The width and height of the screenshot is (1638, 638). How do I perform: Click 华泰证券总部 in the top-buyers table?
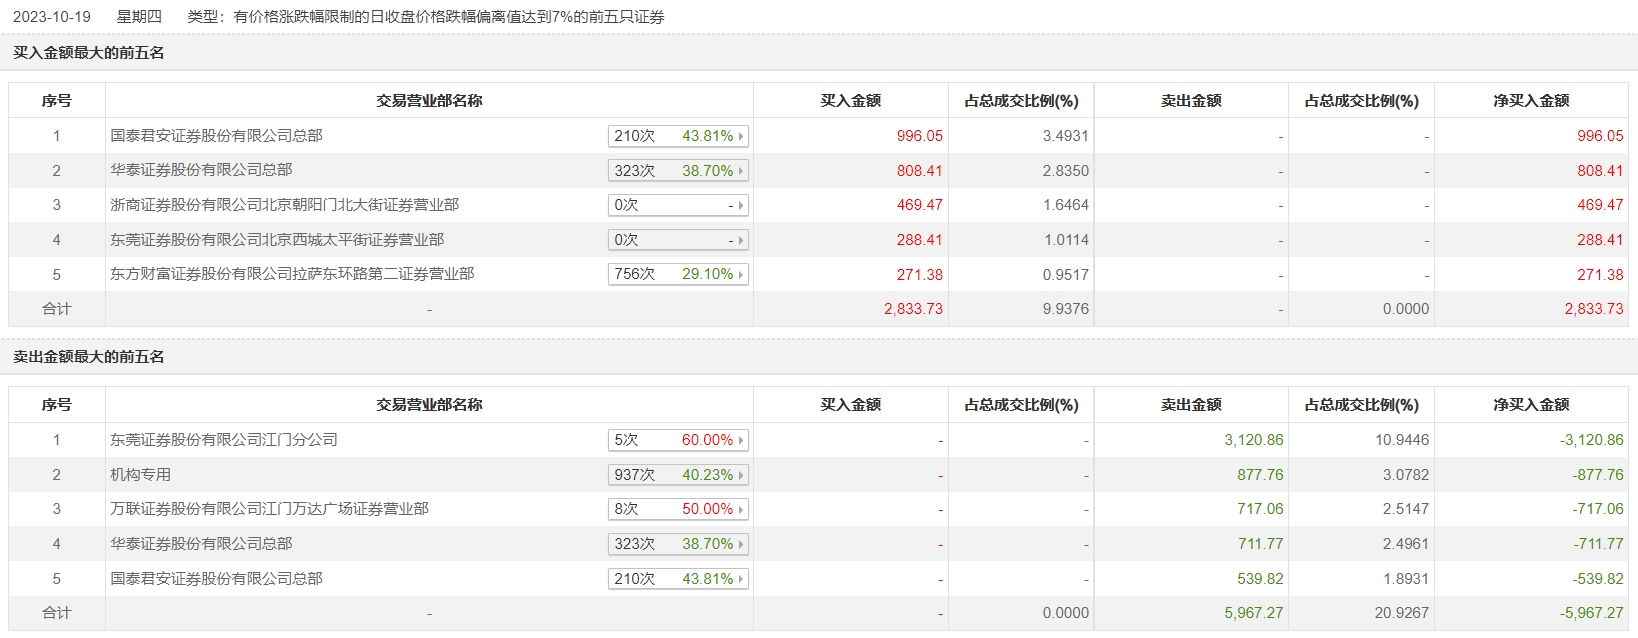(x=201, y=170)
